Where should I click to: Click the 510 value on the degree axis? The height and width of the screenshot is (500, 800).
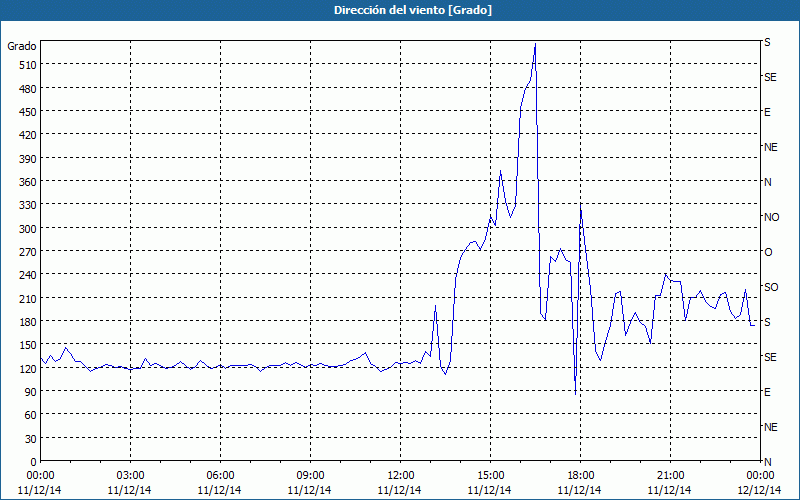(x=27, y=65)
